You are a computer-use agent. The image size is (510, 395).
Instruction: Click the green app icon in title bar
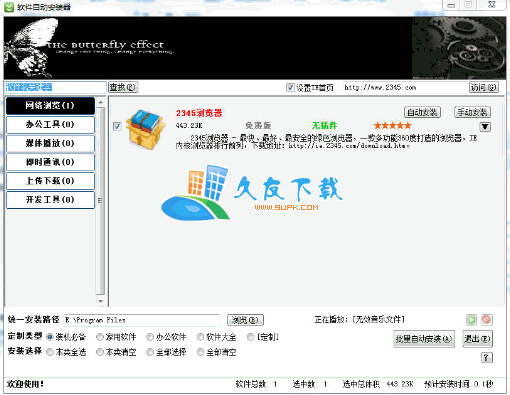point(9,7)
